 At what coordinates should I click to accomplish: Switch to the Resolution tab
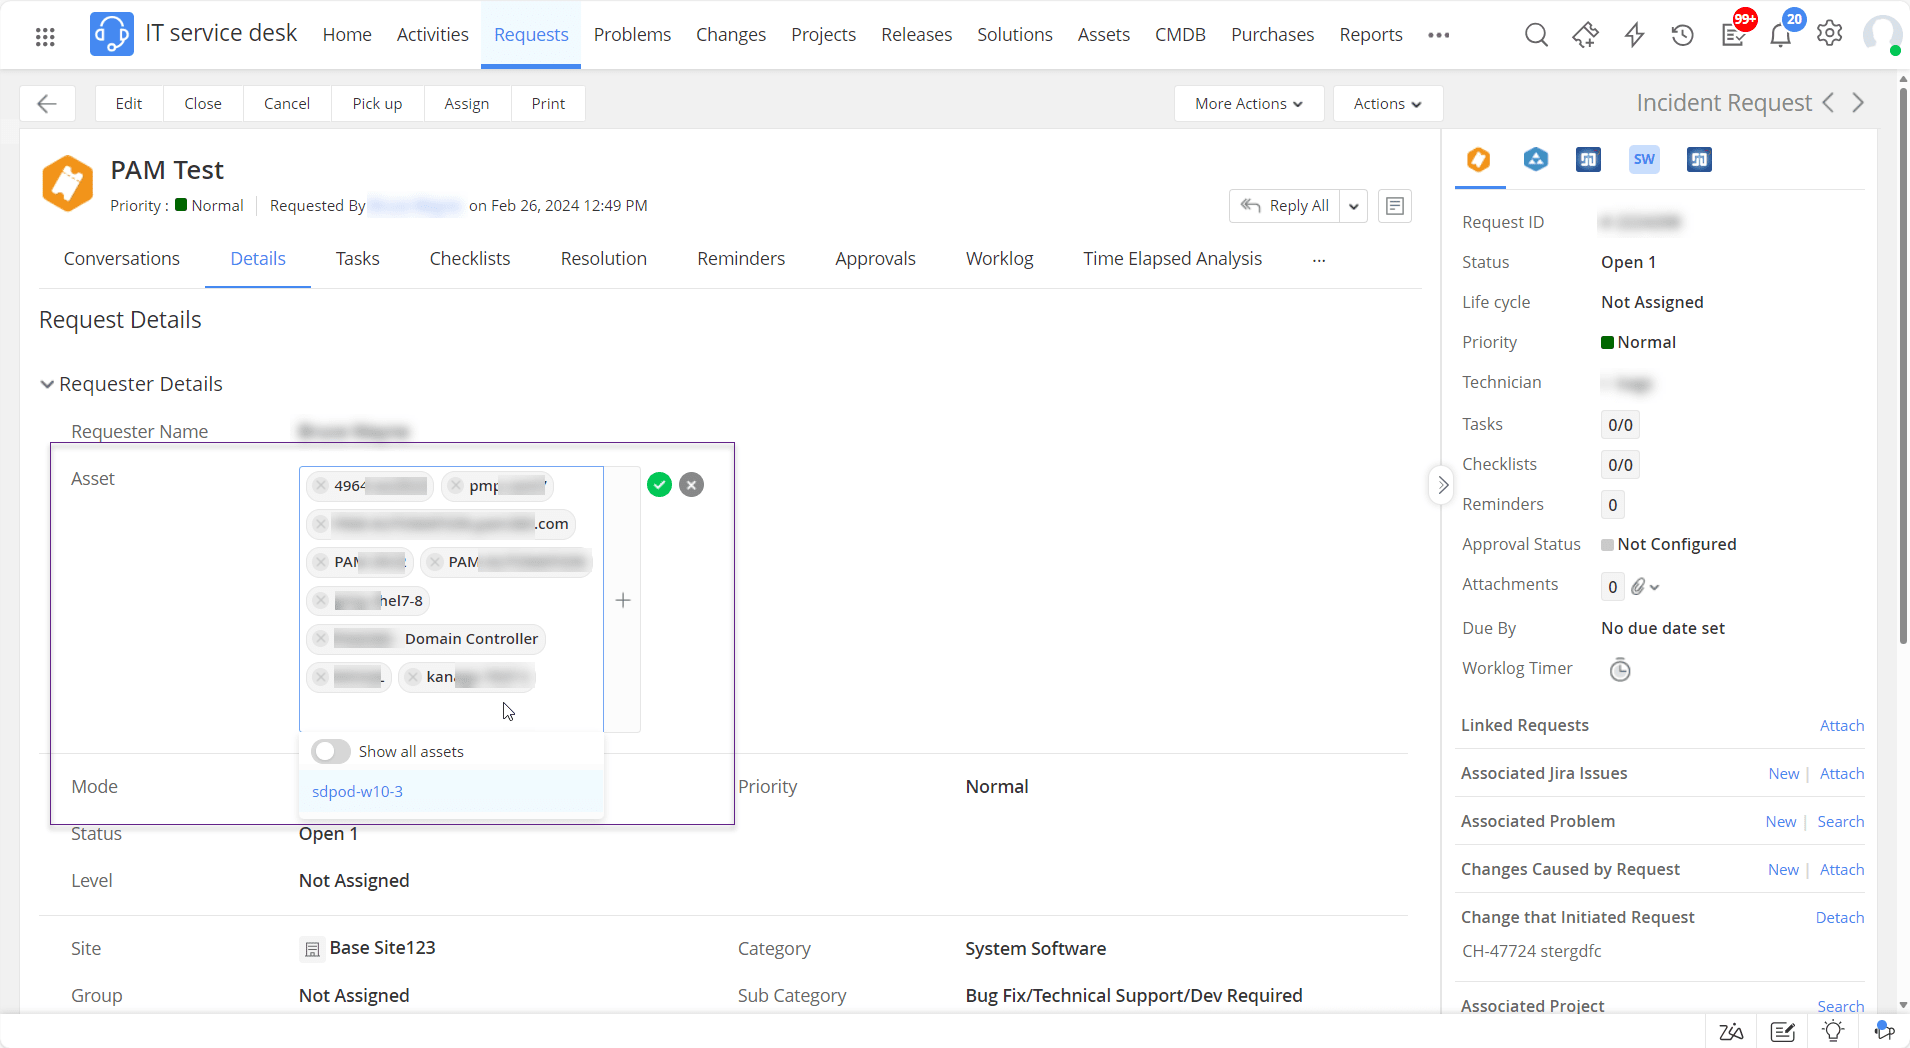tap(603, 259)
